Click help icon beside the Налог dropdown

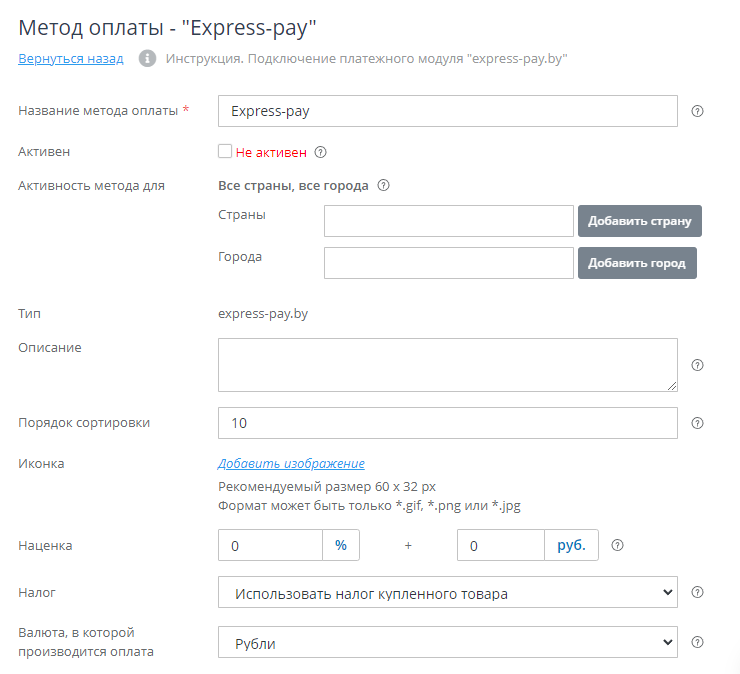tap(698, 593)
